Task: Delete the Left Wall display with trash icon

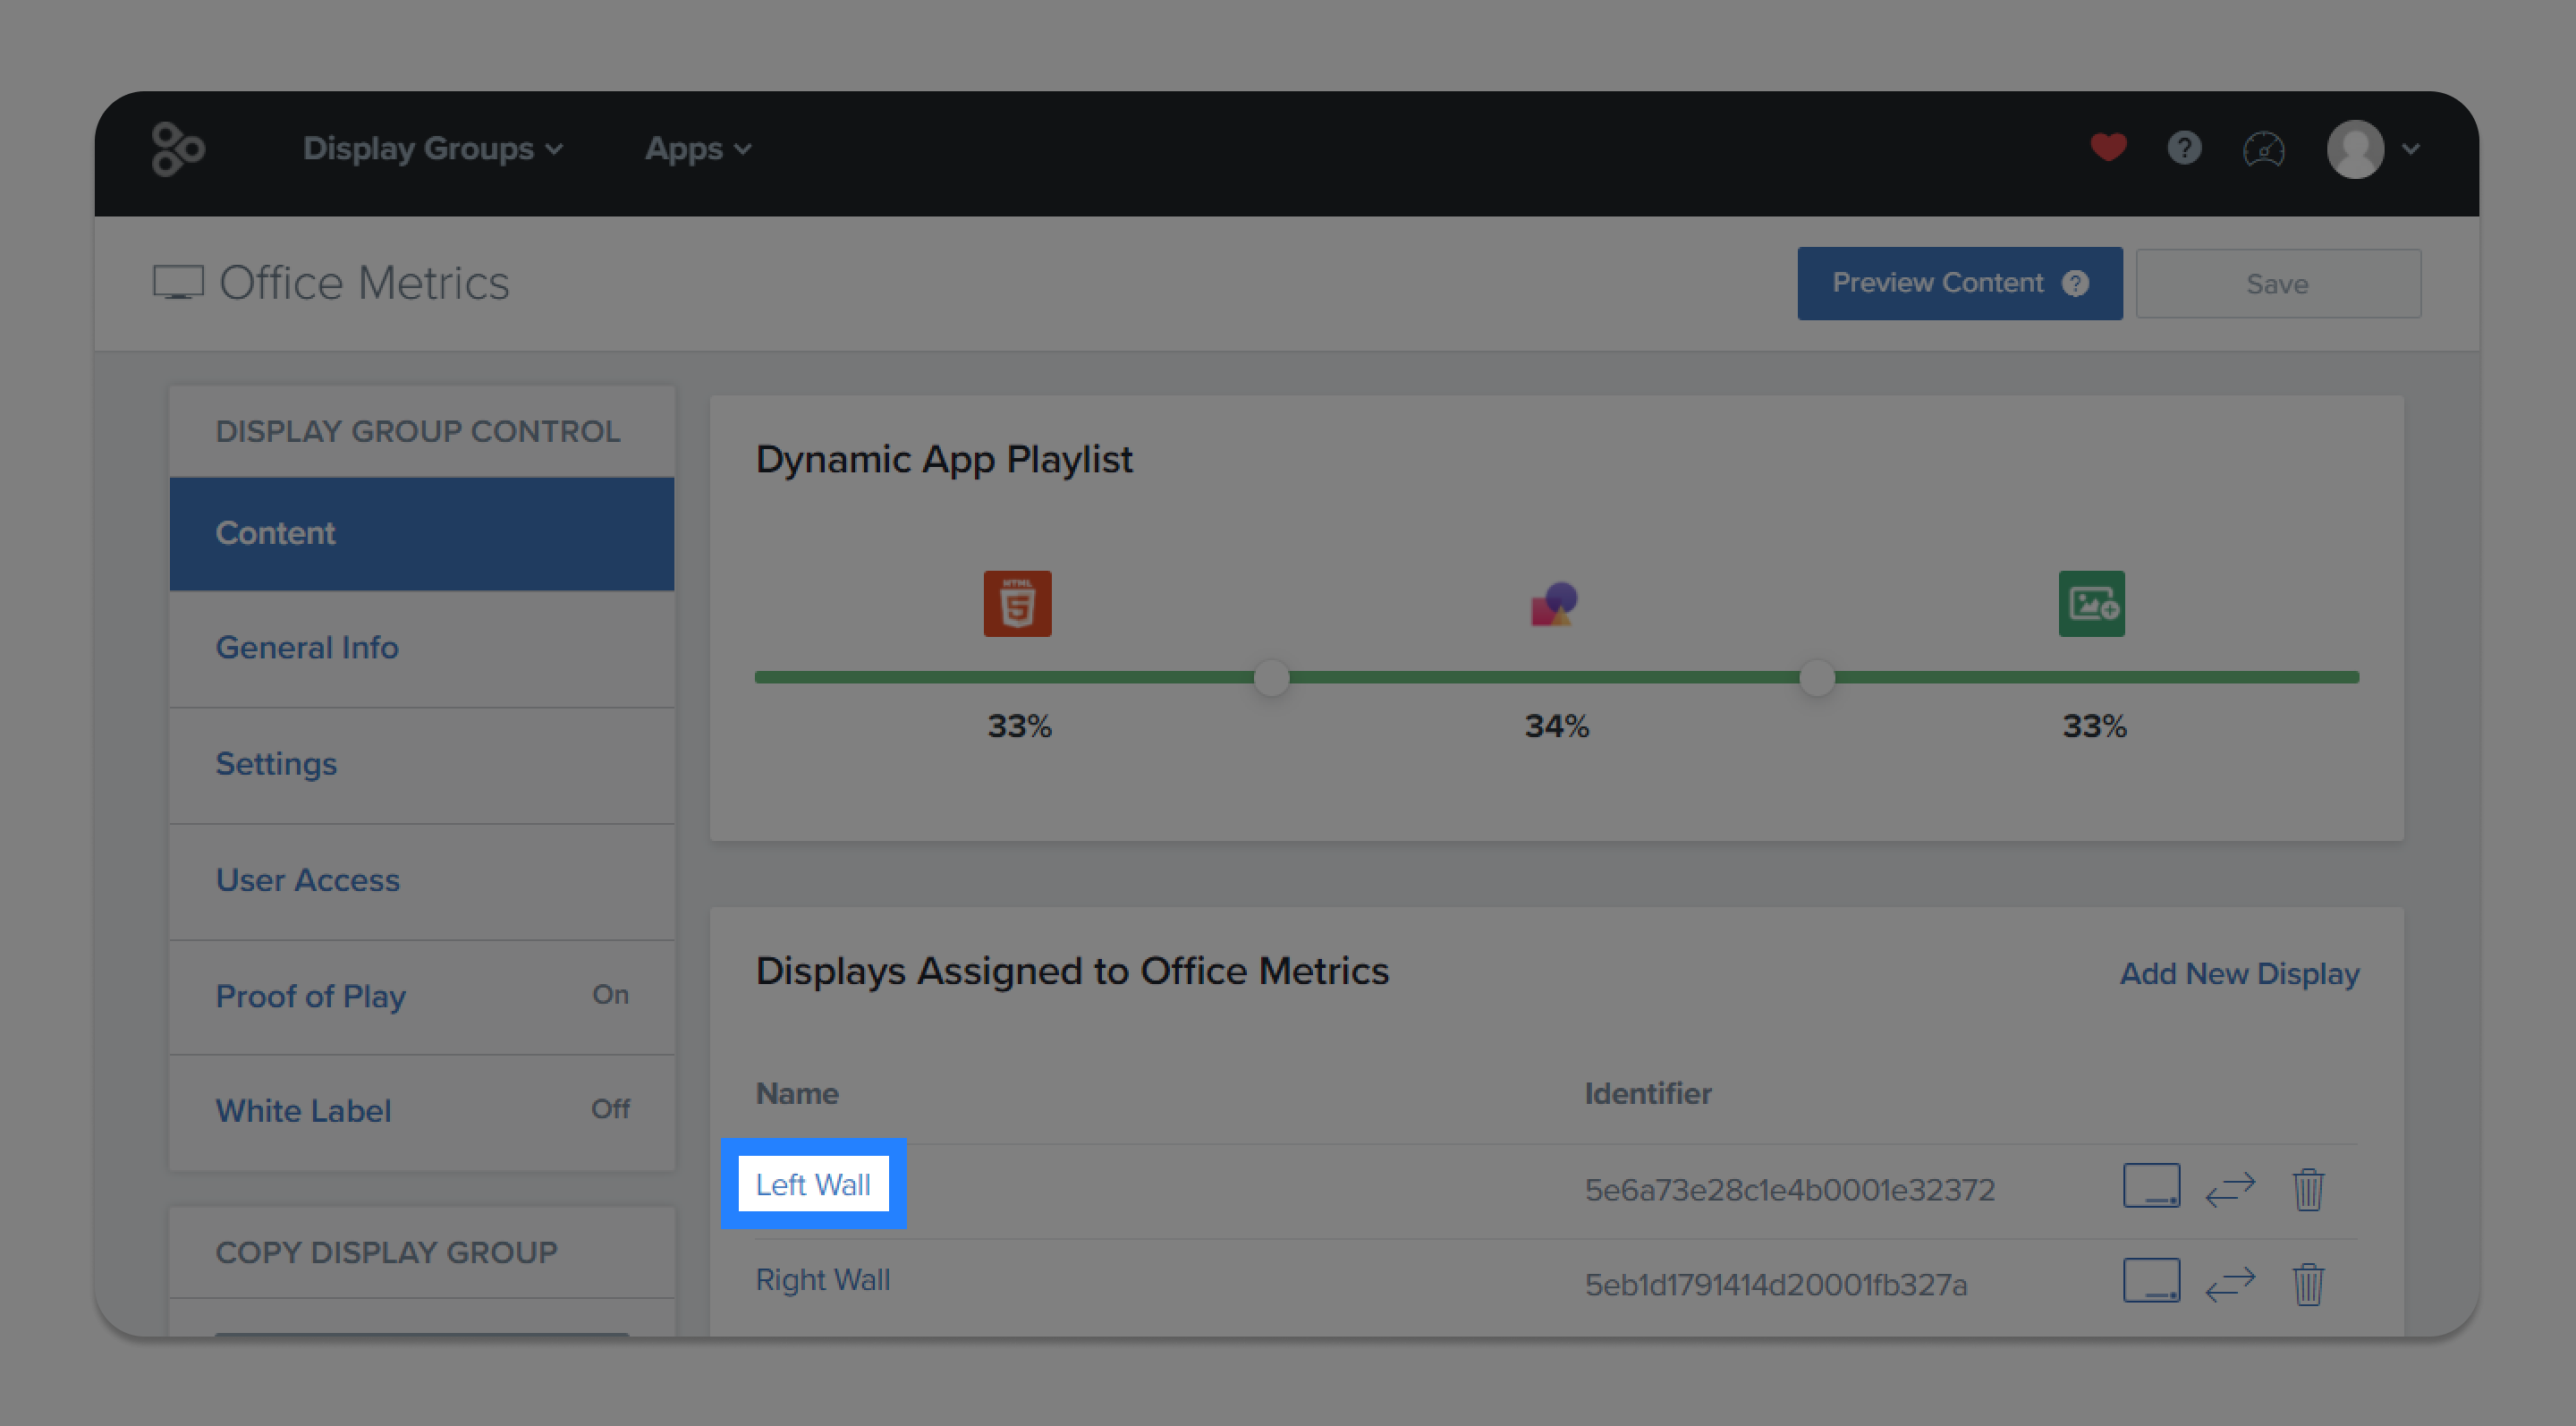Action: click(x=2308, y=1189)
